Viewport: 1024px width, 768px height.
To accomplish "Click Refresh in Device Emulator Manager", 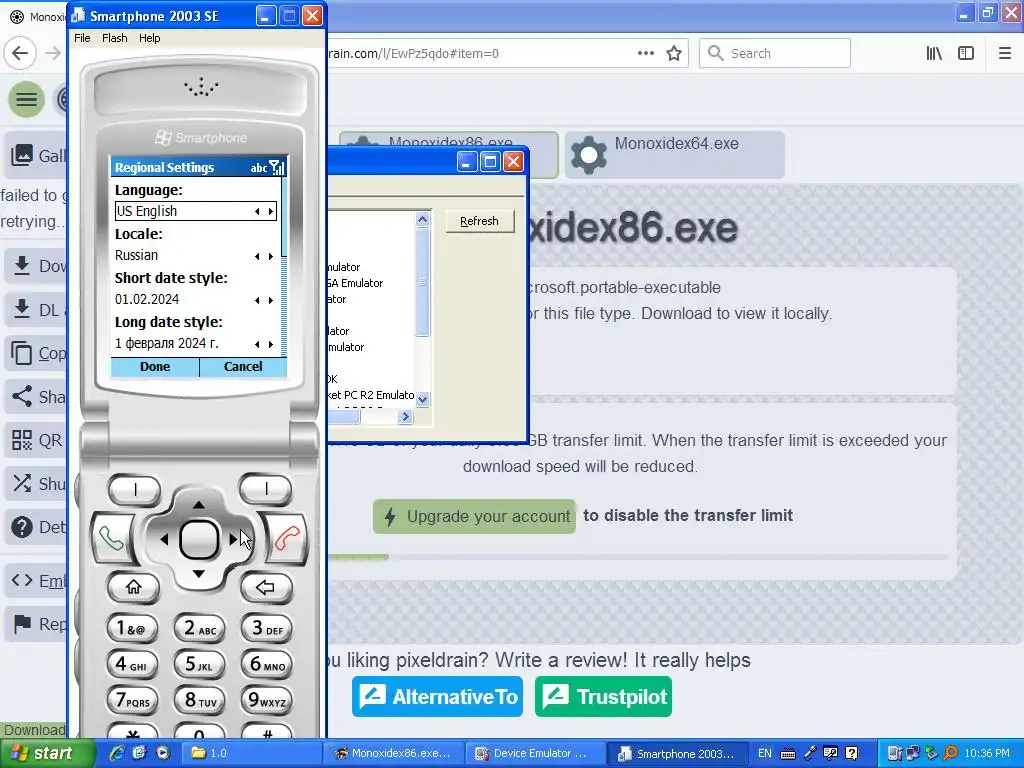I will 479,221.
